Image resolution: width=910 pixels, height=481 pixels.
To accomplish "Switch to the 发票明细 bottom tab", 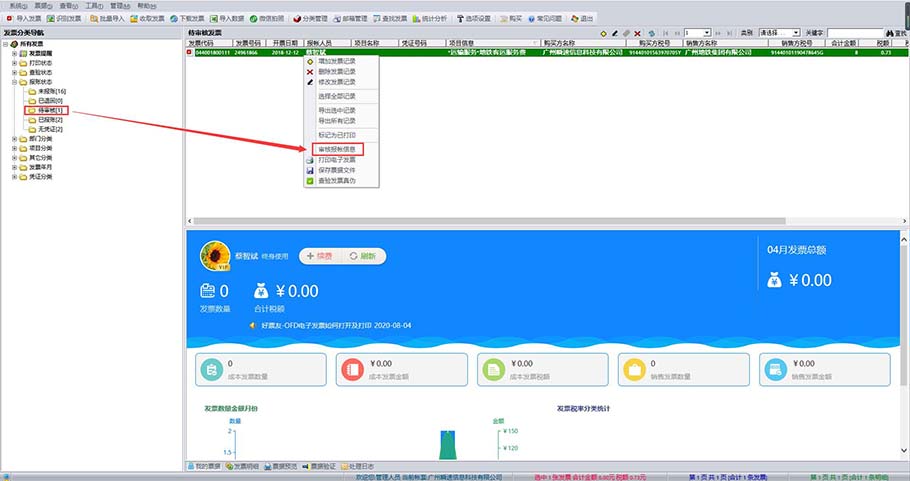I will click(243, 466).
